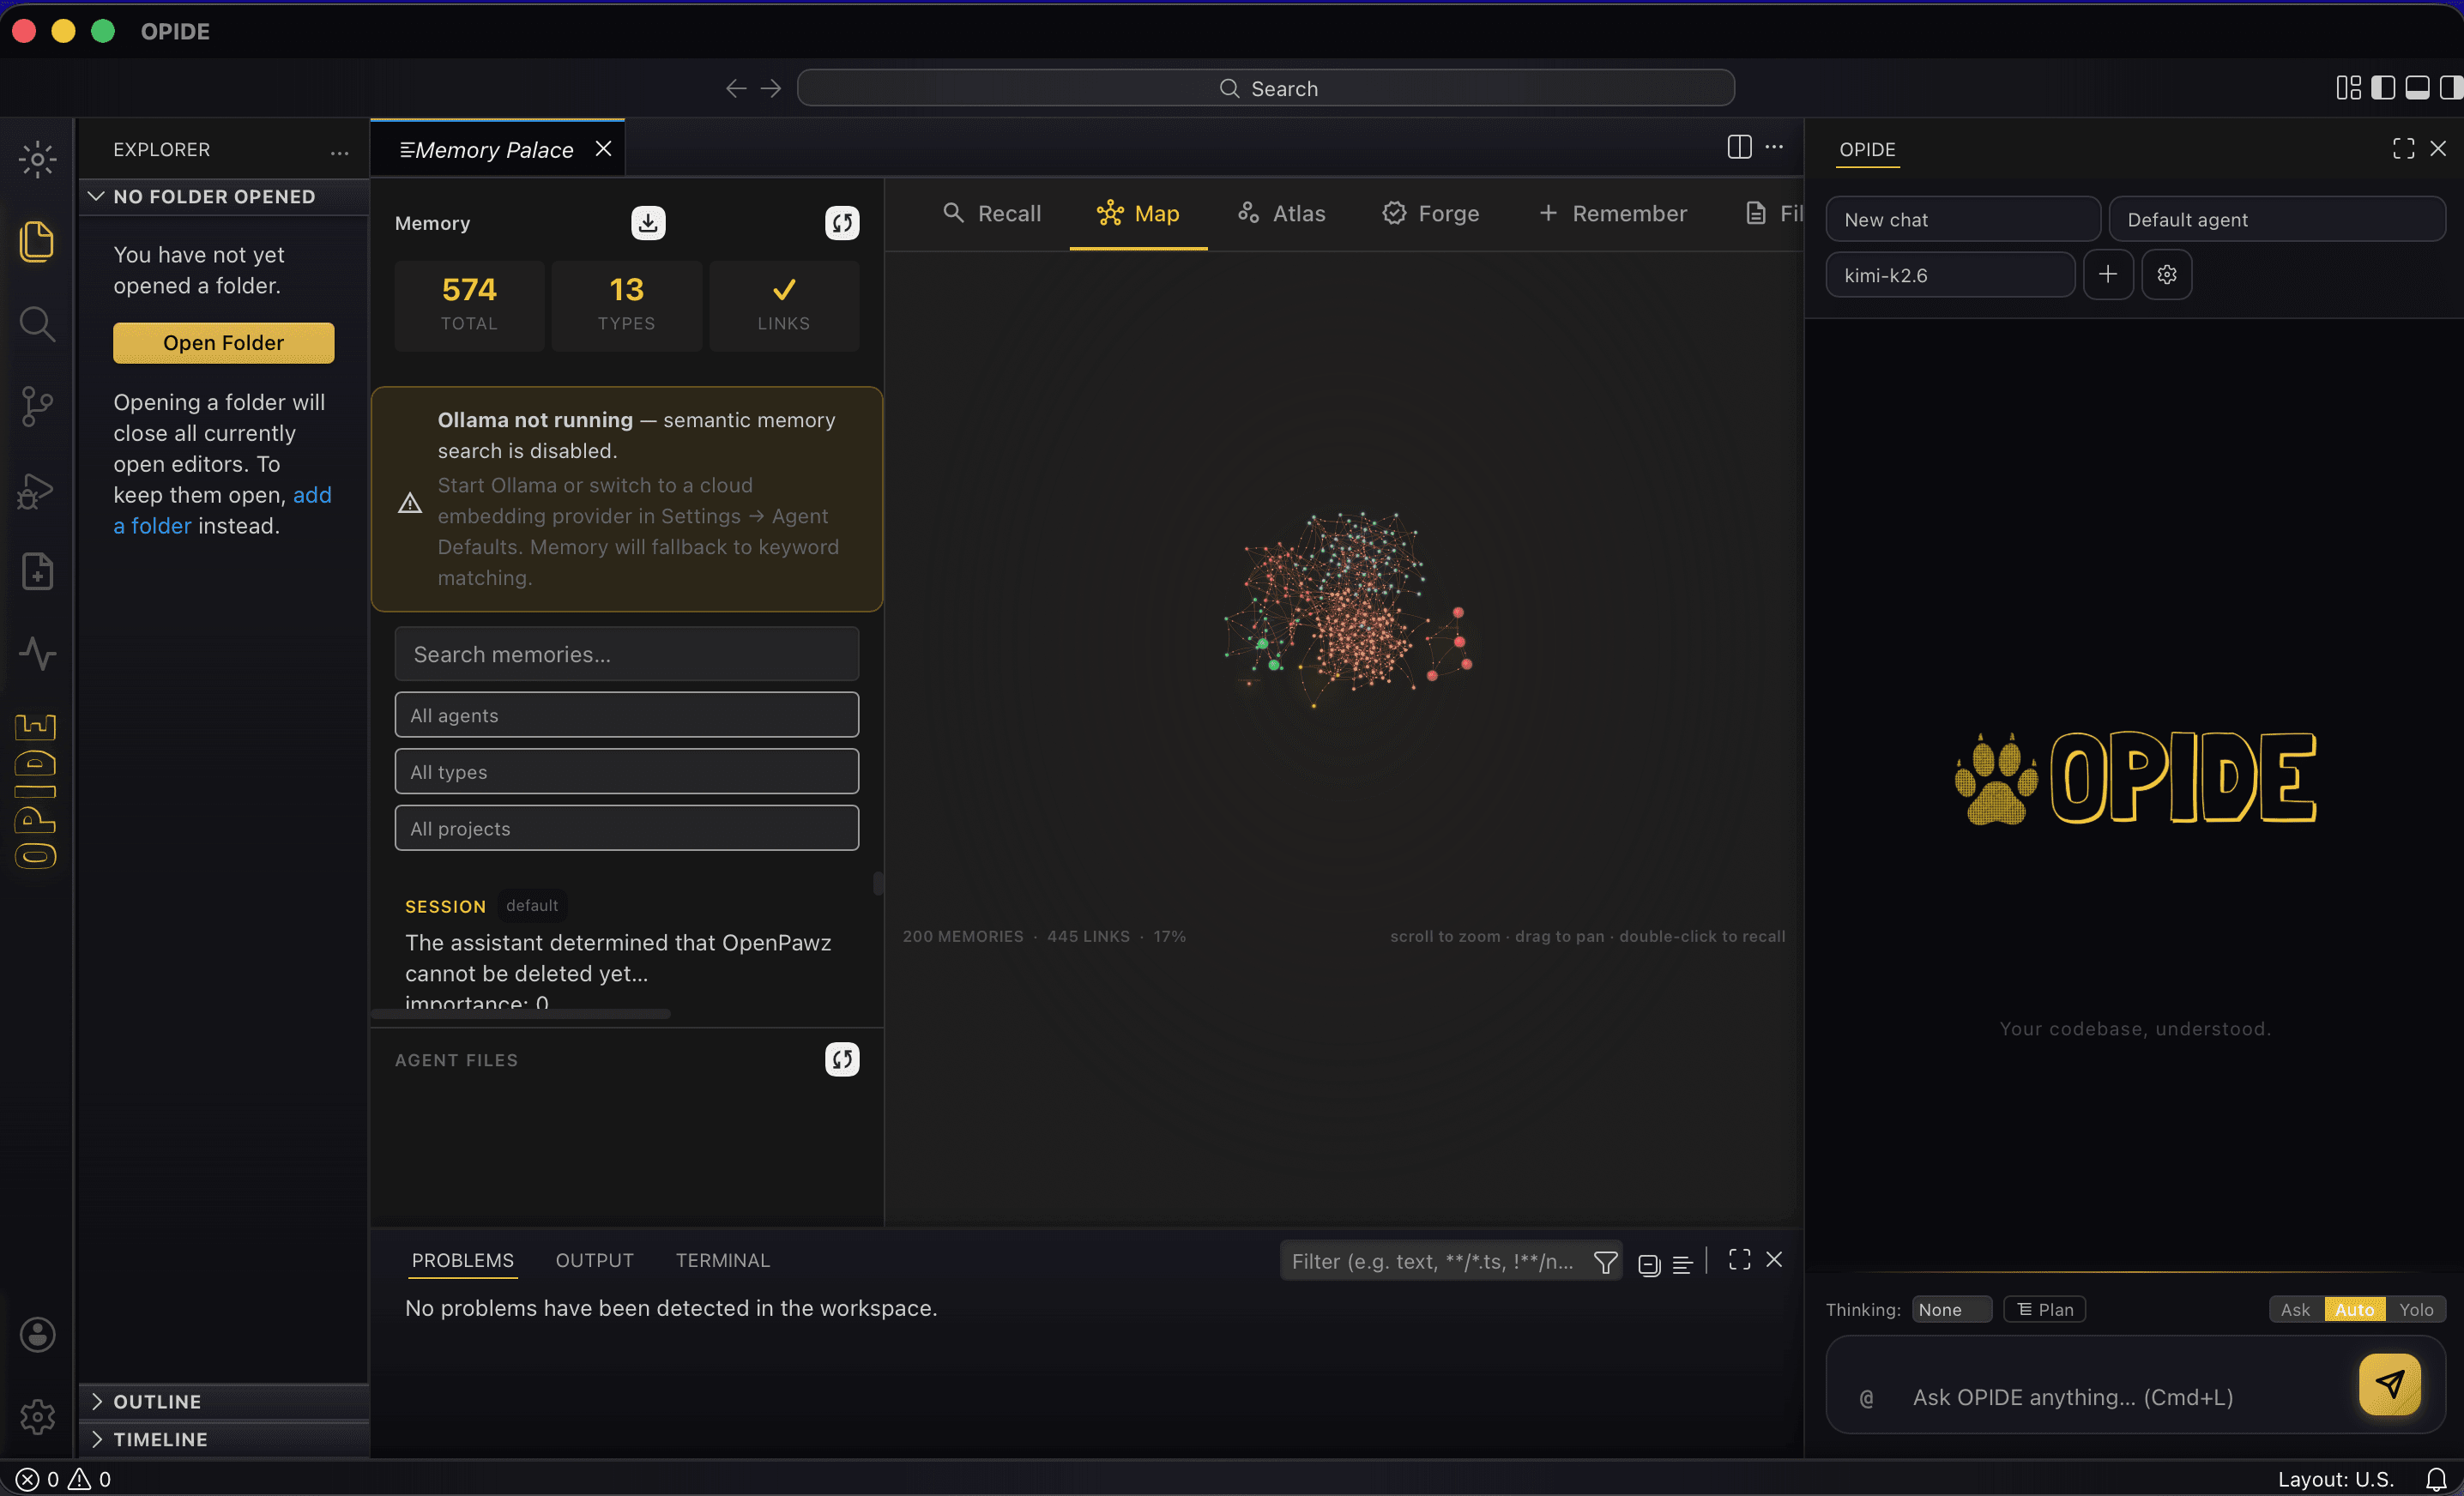Viewport: 2464px width, 1496px height.
Task: Toggle problems view as table
Action: click(1682, 1264)
